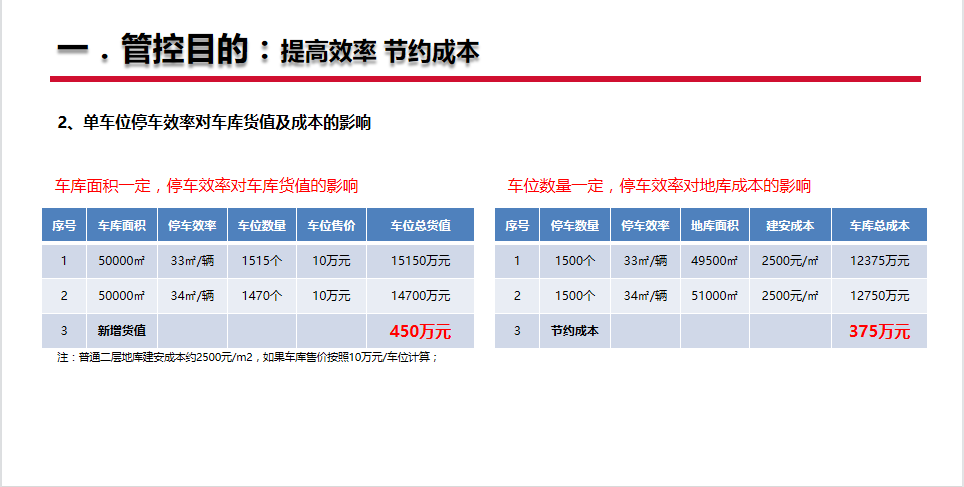Screen dimensions: 964x487
Task: Click 2500元/㎡ in the 12375万元 row
Action: [x=790, y=261]
